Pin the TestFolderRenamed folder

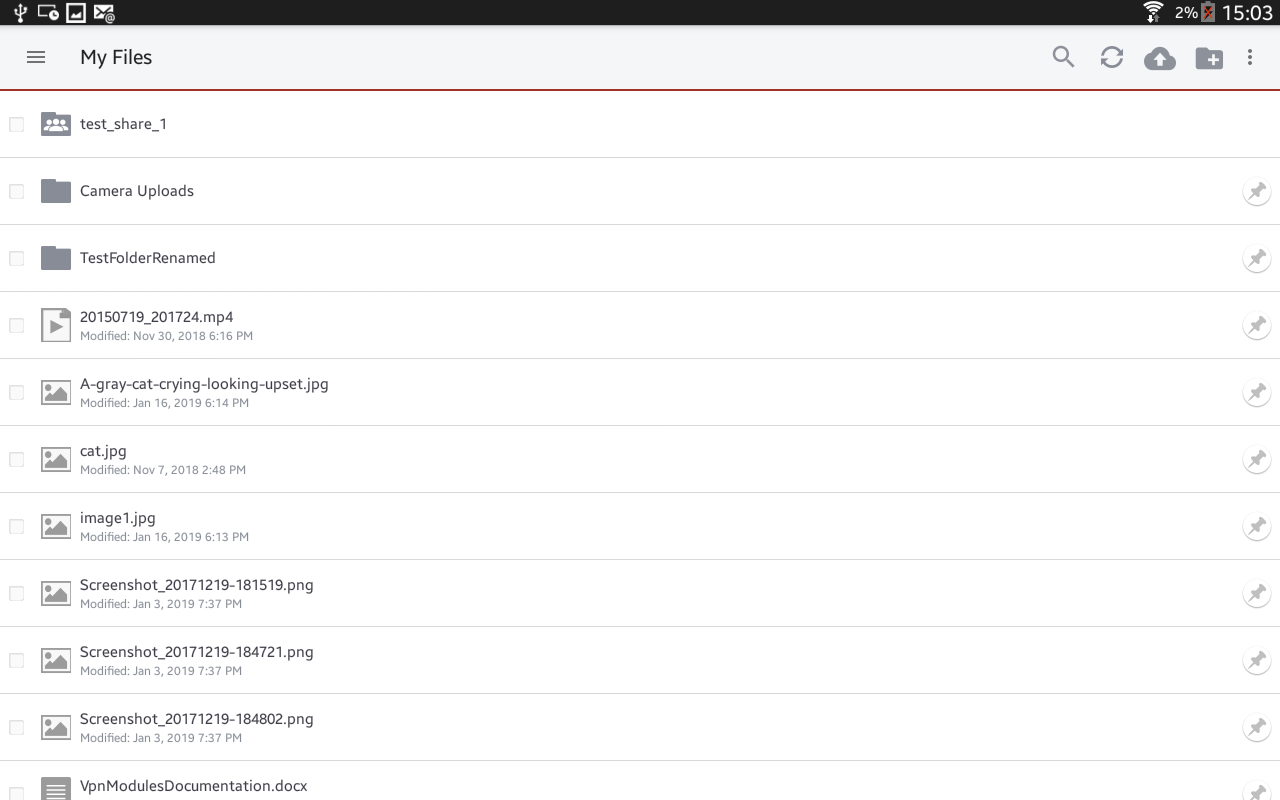[x=1257, y=258]
